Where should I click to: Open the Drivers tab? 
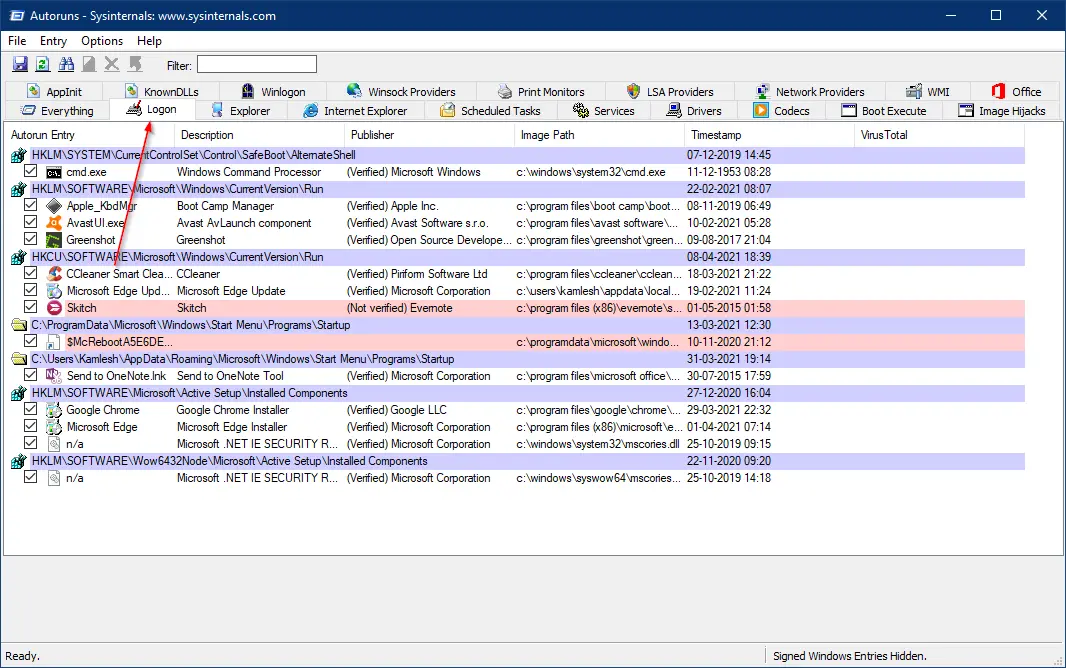pyautogui.click(x=694, y=111)
